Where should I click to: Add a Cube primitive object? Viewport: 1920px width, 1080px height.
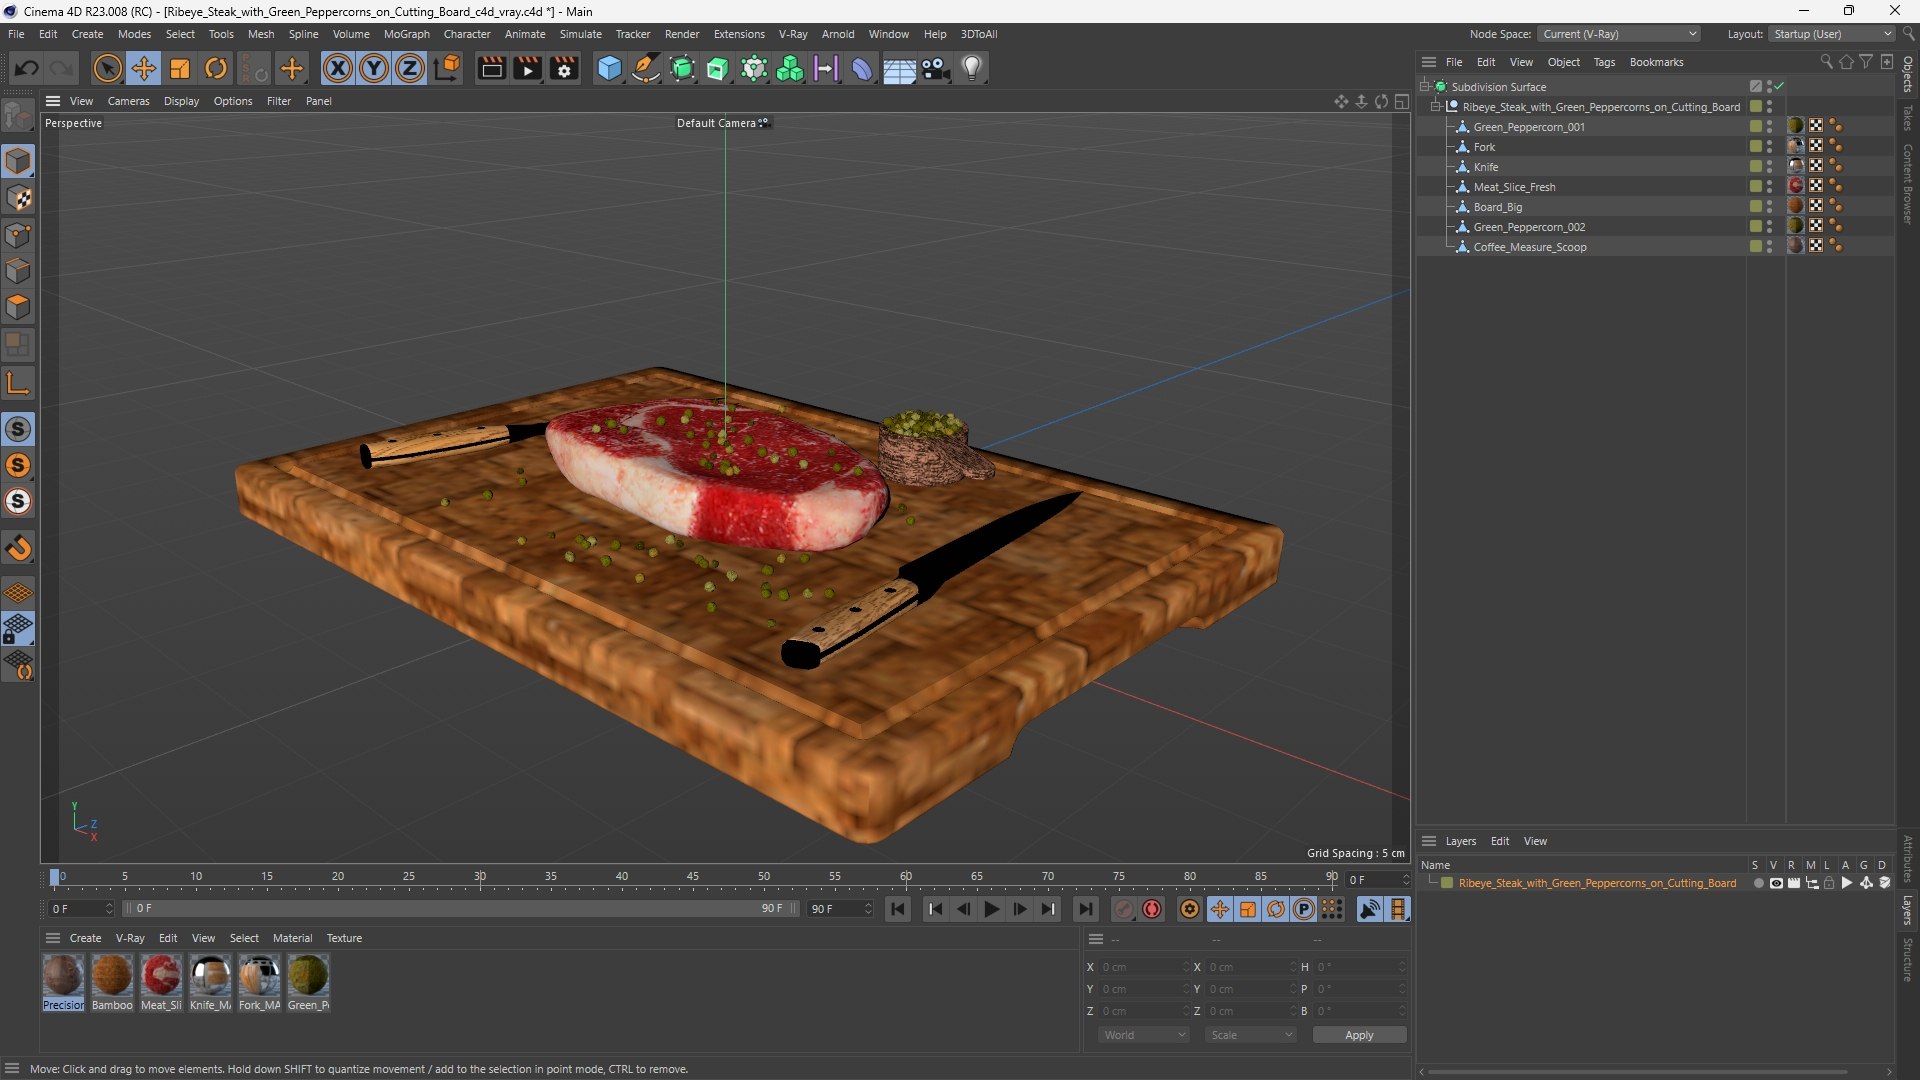[609, 68]
